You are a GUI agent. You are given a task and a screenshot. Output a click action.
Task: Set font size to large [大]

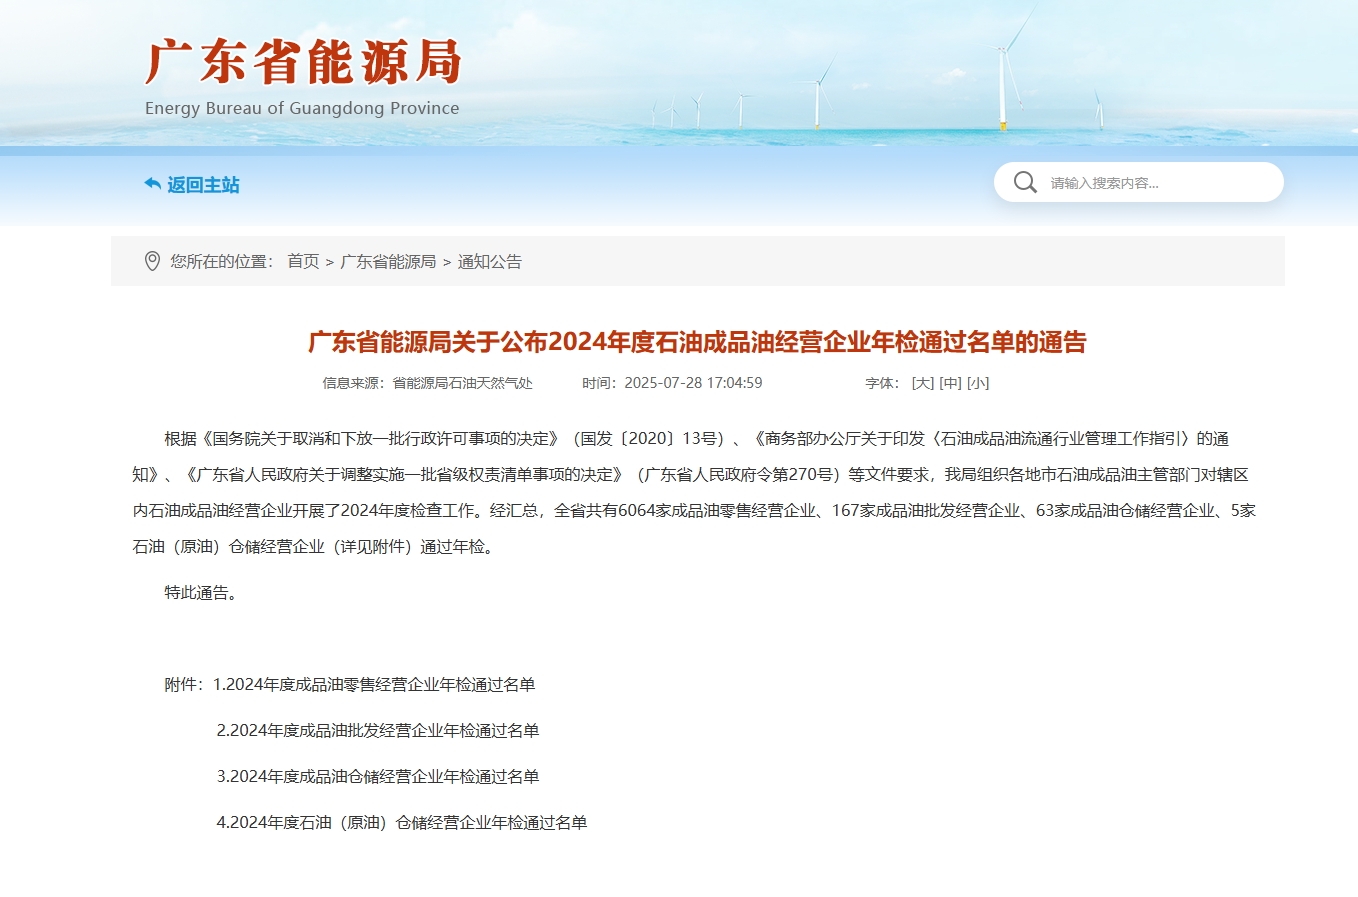[923, 383]
